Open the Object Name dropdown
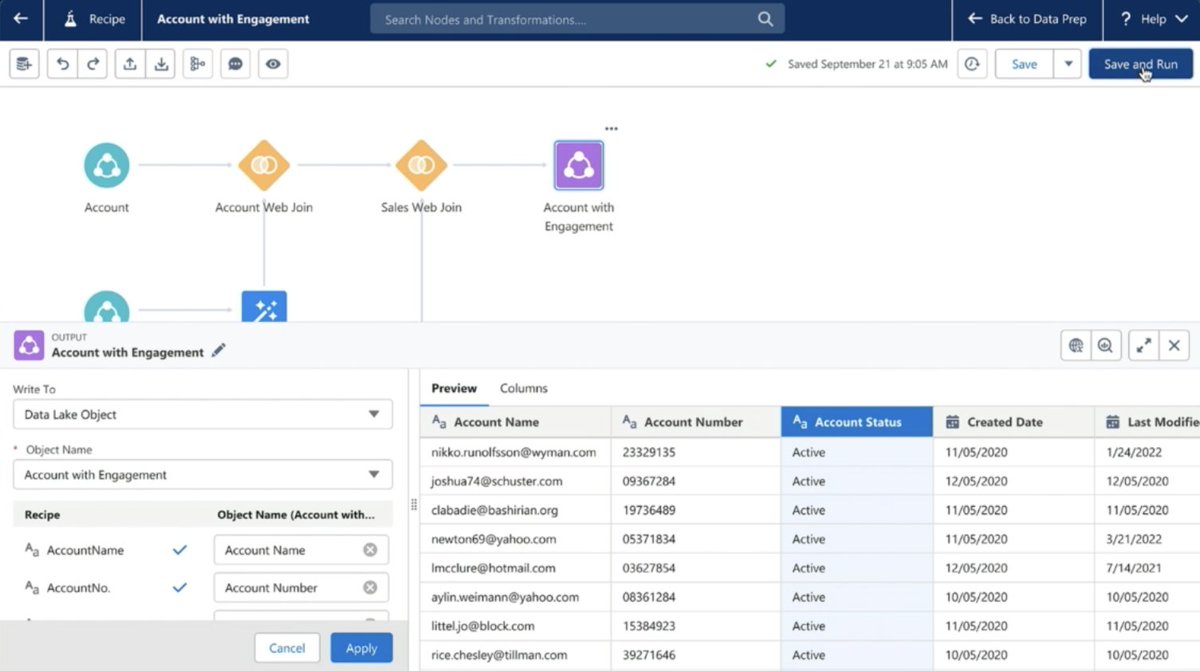Image resolution: width=1200 pixels, height=671 pixels. click(x=202, y=475)
